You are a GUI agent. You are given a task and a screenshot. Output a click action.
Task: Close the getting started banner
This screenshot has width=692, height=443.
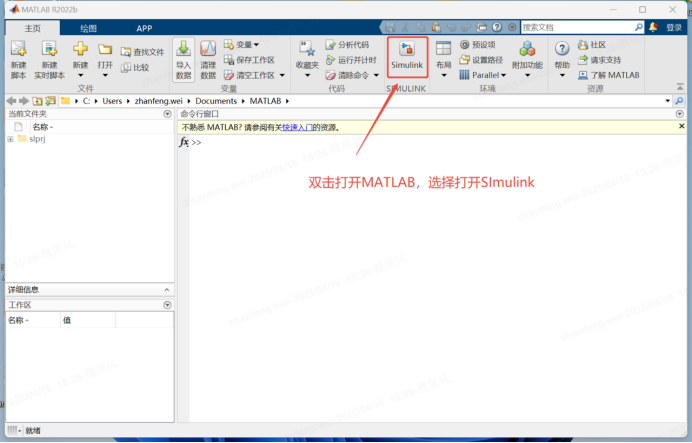[681, 126]
